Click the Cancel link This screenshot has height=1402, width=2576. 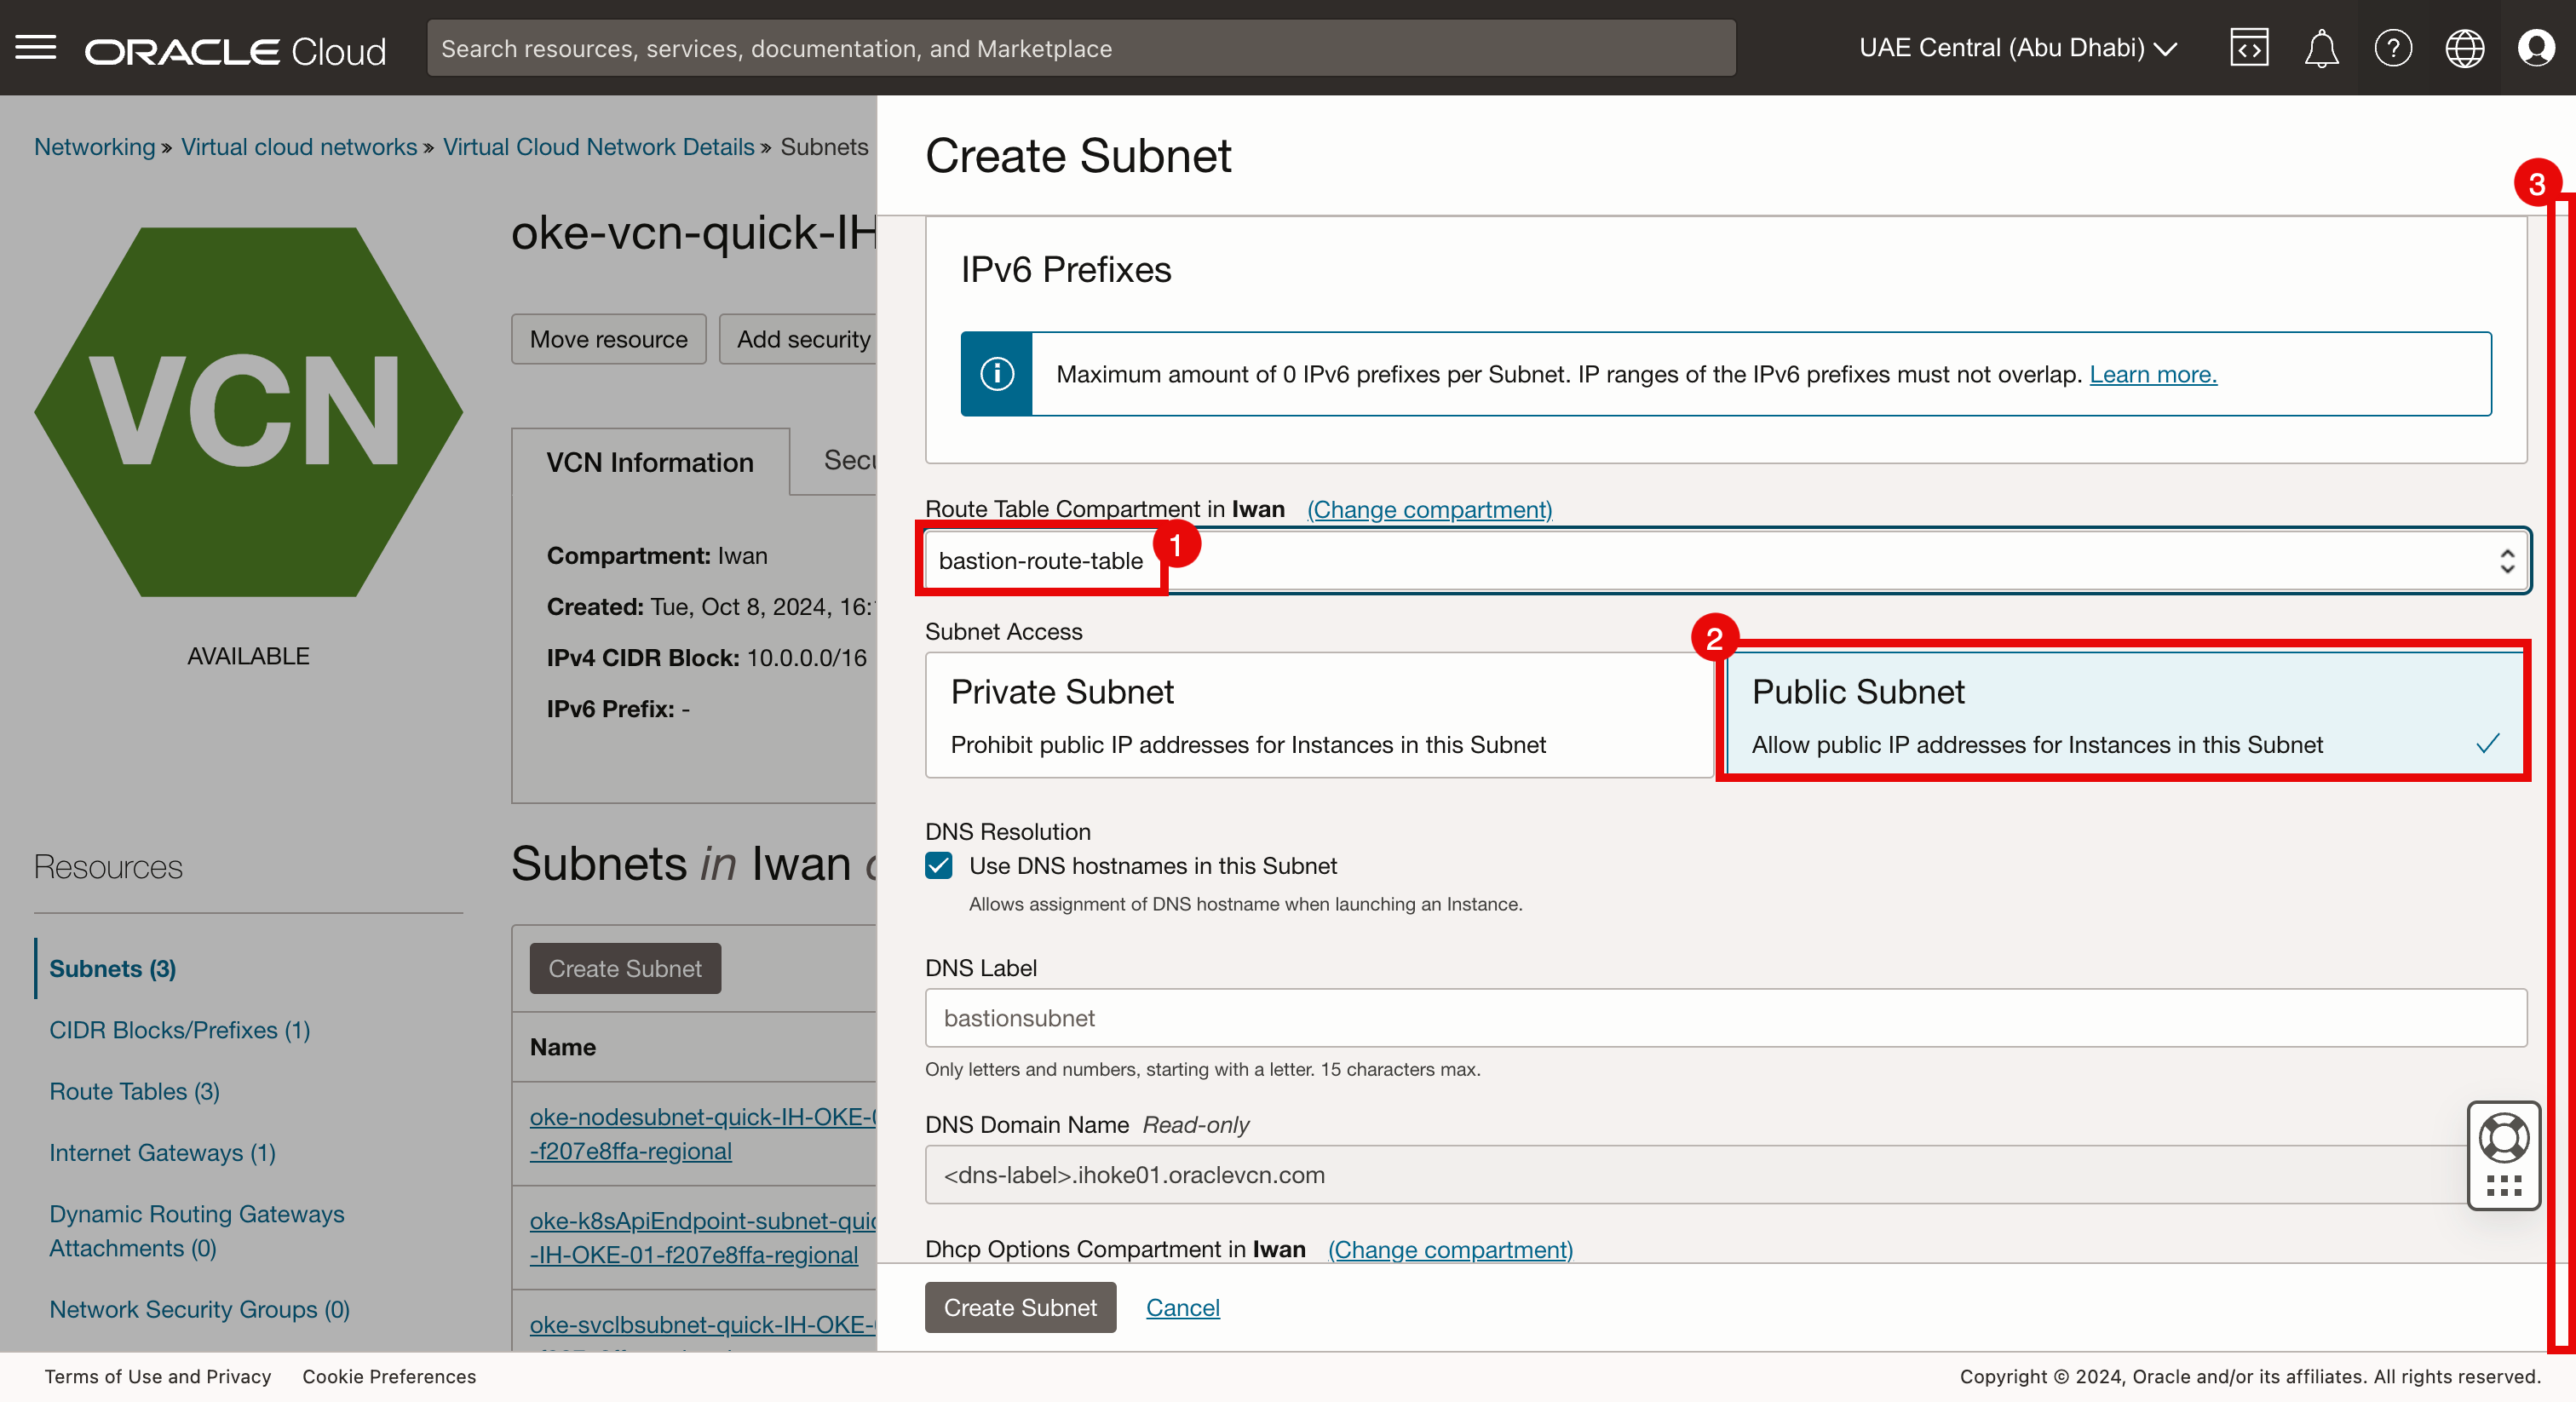point(1182,1308)
